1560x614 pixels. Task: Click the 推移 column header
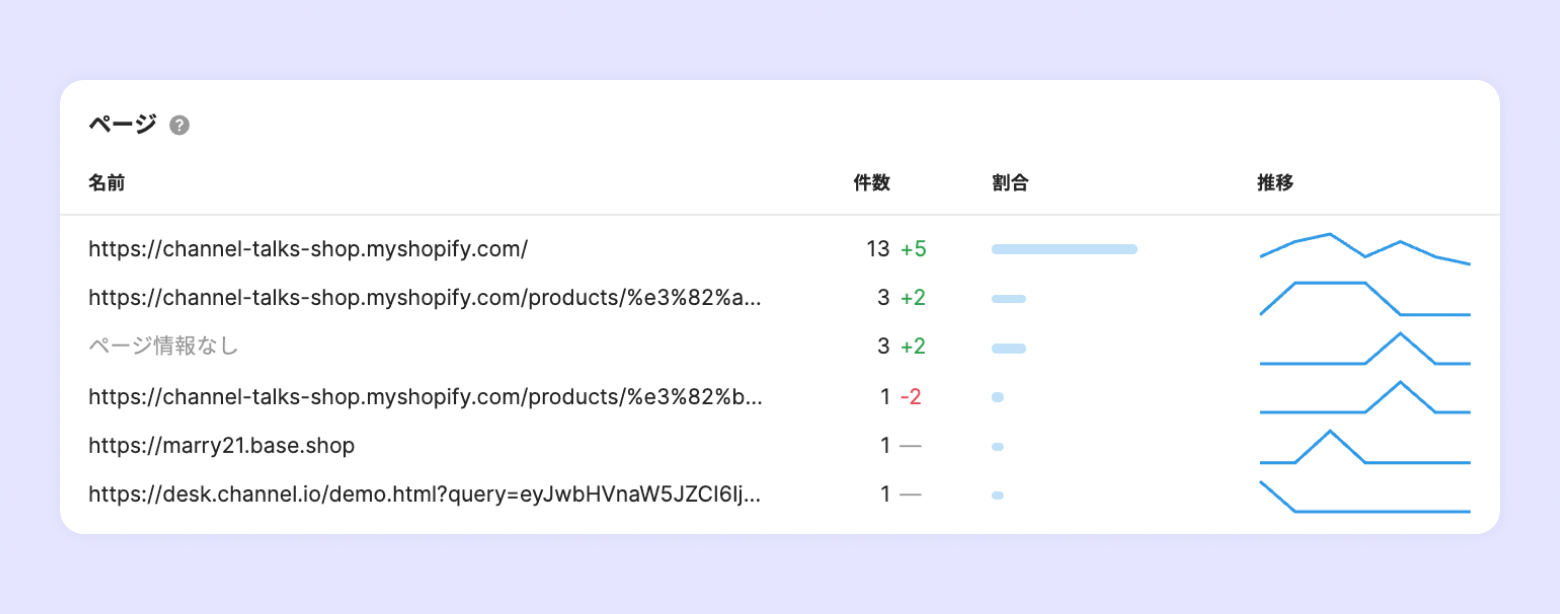(x=1275, y=183)
